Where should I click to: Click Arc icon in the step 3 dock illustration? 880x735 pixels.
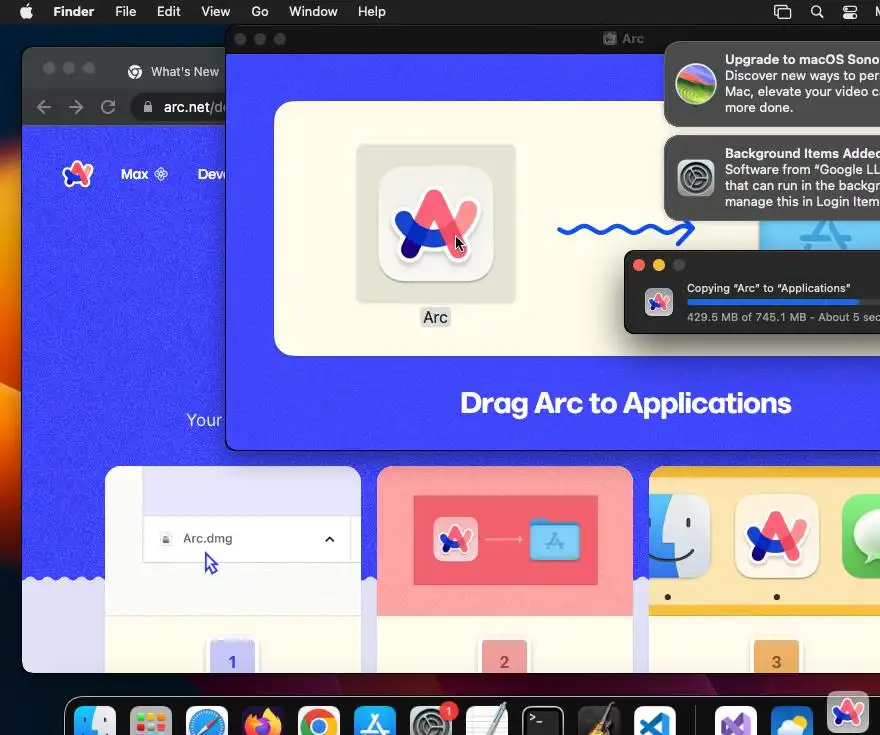tap(777, 536)
